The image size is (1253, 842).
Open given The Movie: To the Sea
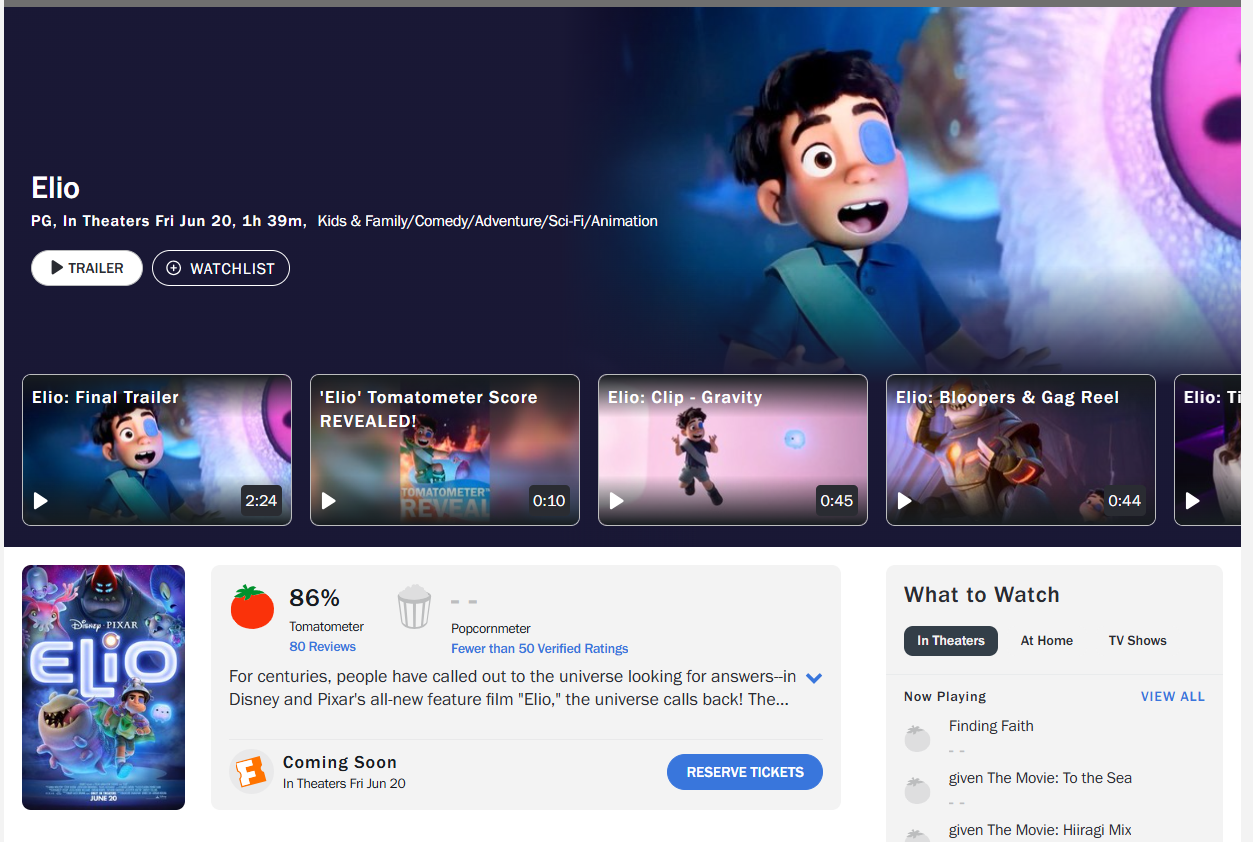pos(1040,778)
